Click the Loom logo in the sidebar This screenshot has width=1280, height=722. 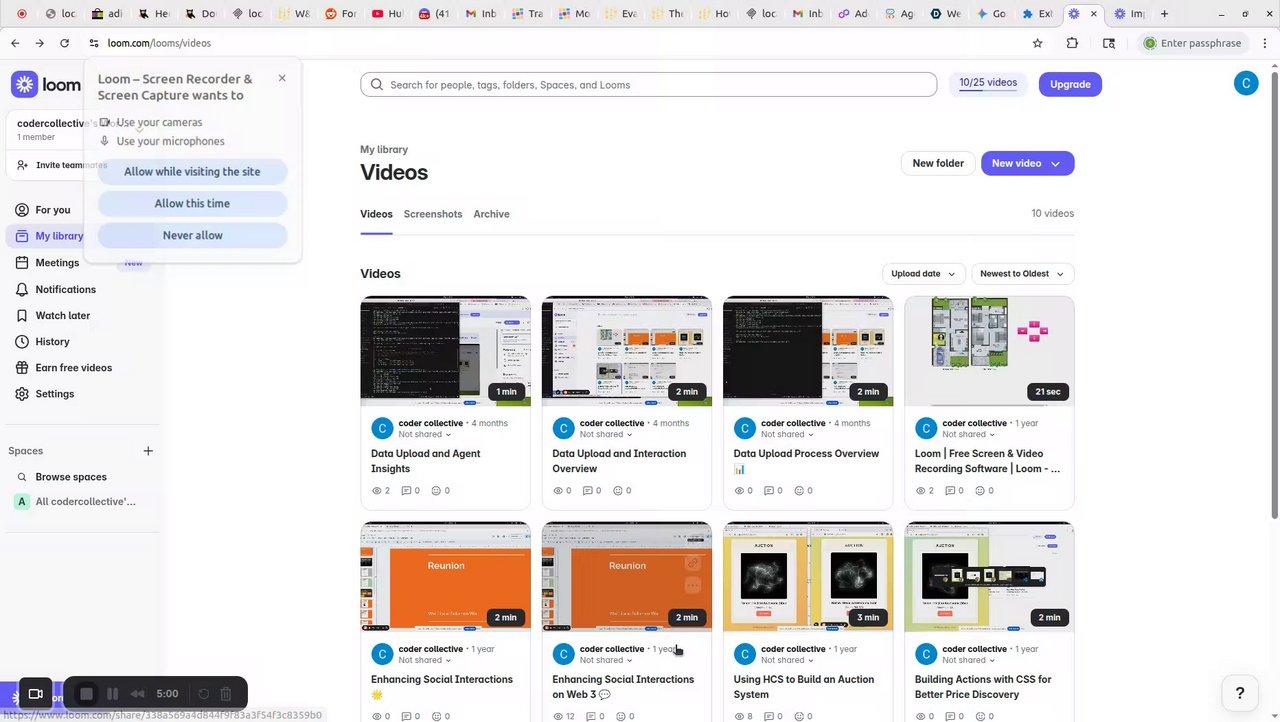click(46, 85)
